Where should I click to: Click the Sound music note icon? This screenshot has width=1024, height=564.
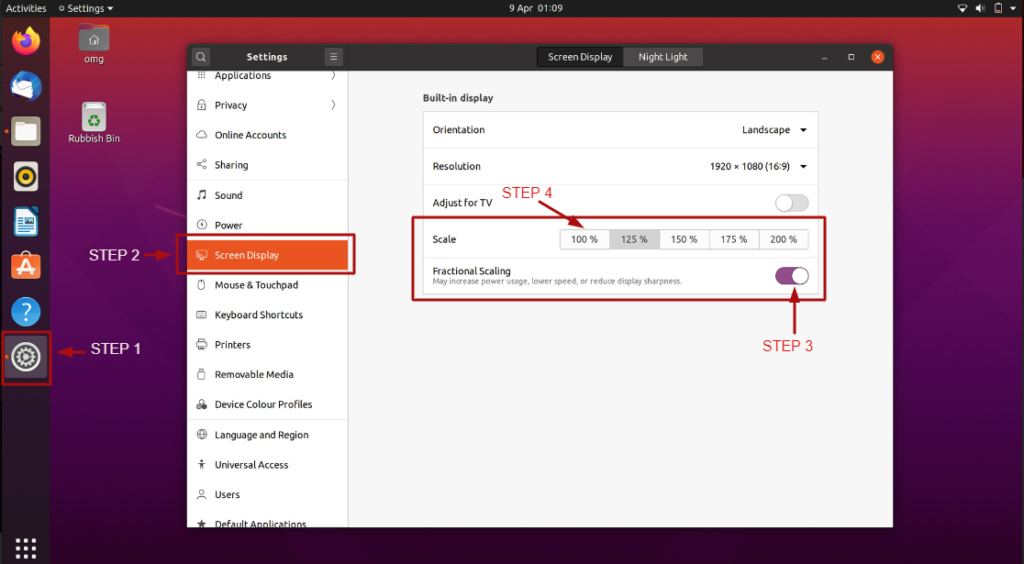click(202, 195)
